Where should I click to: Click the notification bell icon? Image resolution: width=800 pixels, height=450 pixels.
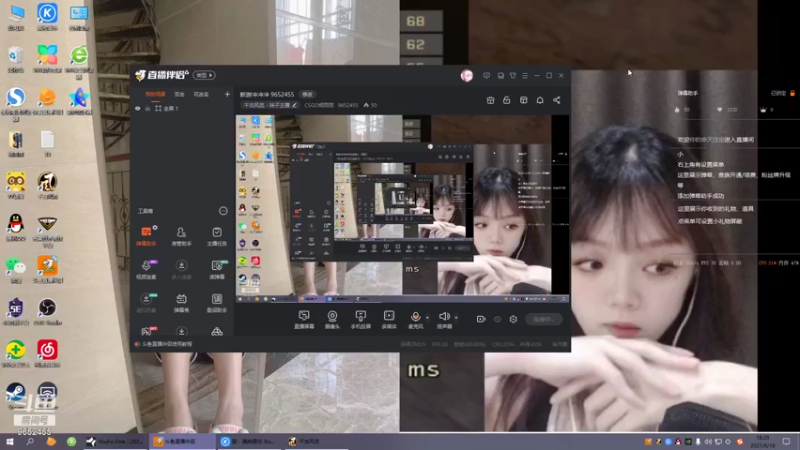[x=540, y=100]
